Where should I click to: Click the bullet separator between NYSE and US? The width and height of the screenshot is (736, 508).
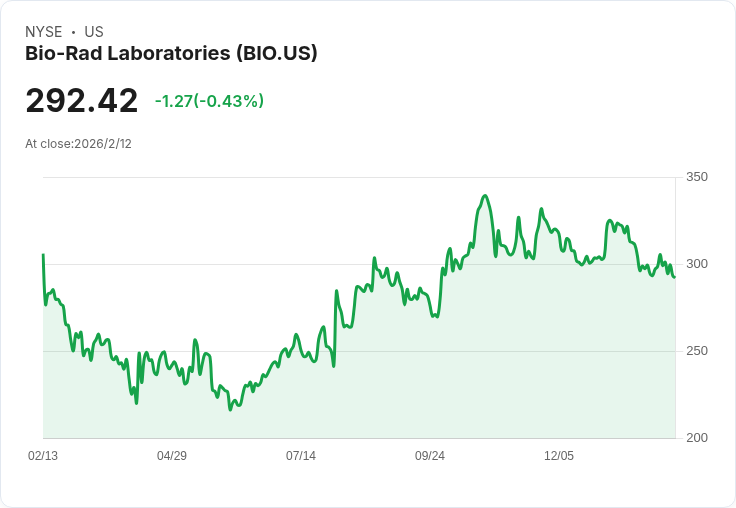(x=73, y=32)
